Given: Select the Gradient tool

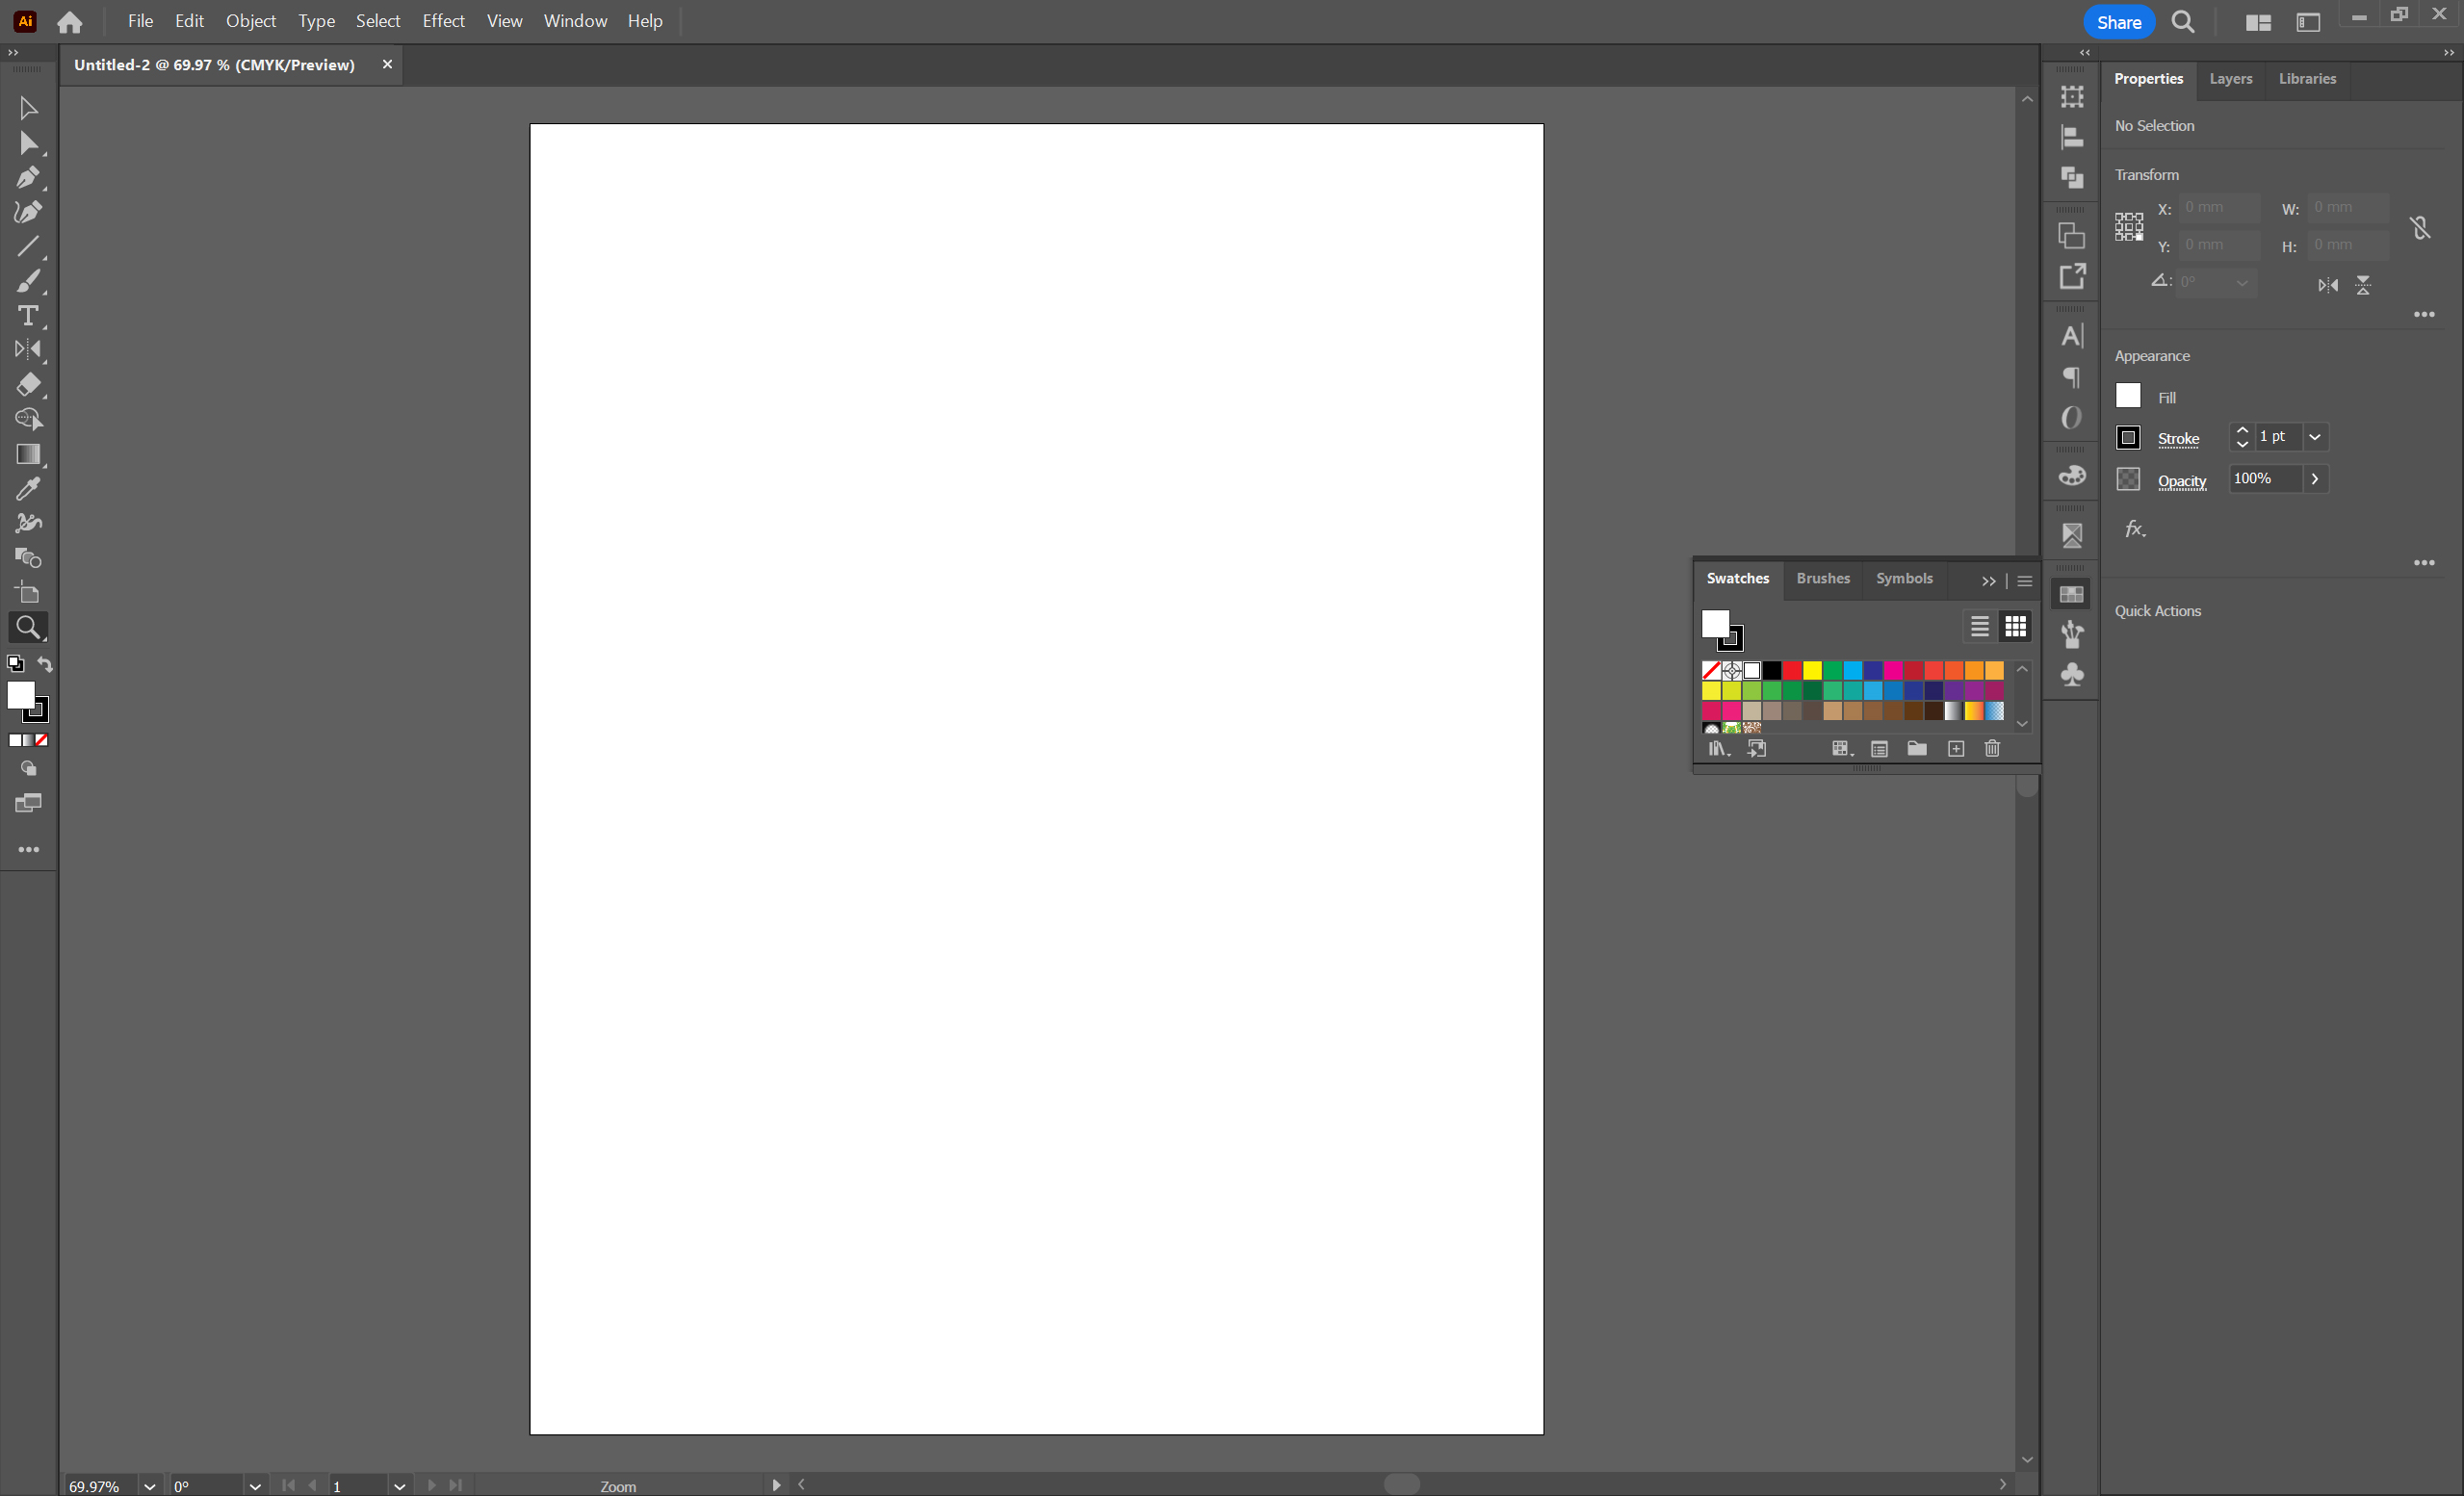Looking at the screenshot, I should coord(28,455).
